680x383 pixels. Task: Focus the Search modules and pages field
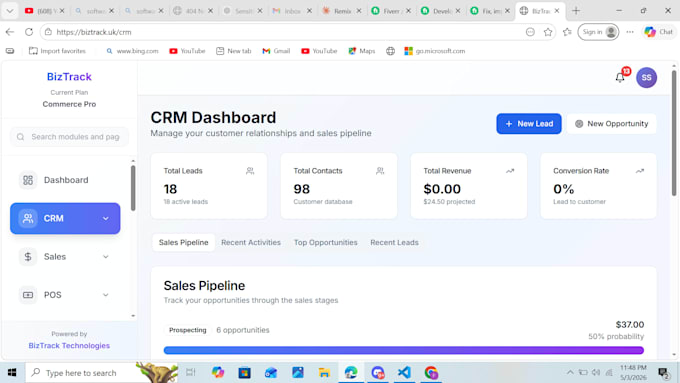pyautogui.click(x=69, y=137)
